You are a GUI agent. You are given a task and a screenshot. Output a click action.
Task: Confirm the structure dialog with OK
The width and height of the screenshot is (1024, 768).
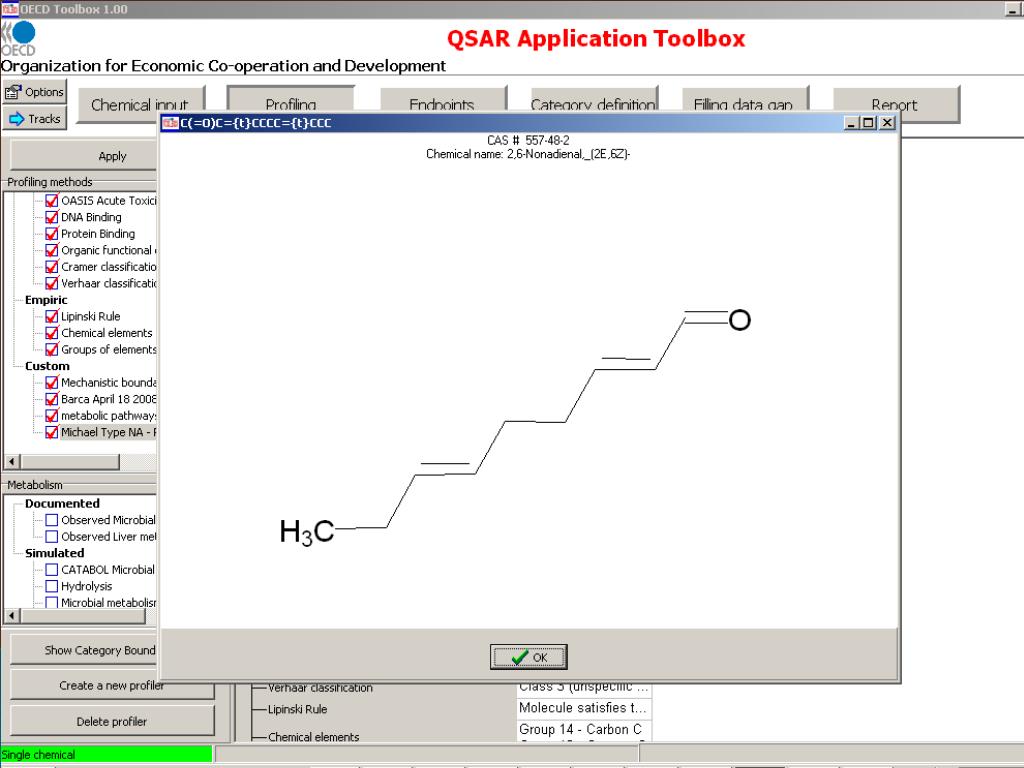click(528, 657)
